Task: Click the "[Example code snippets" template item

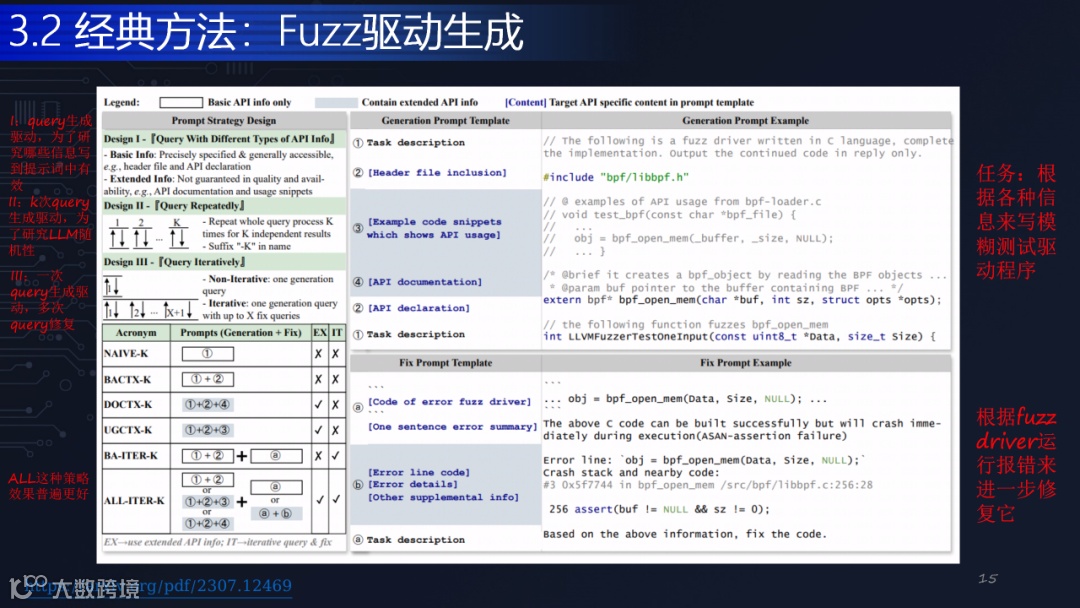Action: point(435,222)
